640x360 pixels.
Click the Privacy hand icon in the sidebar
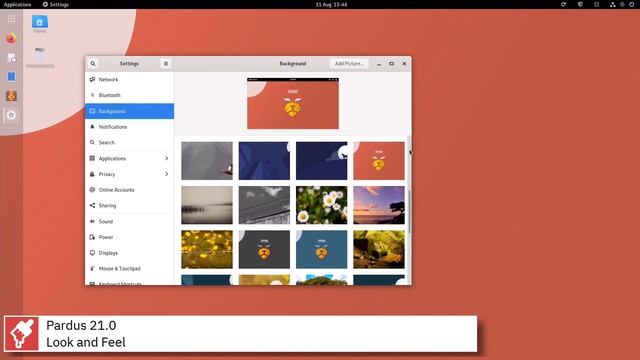coord(92,174)
